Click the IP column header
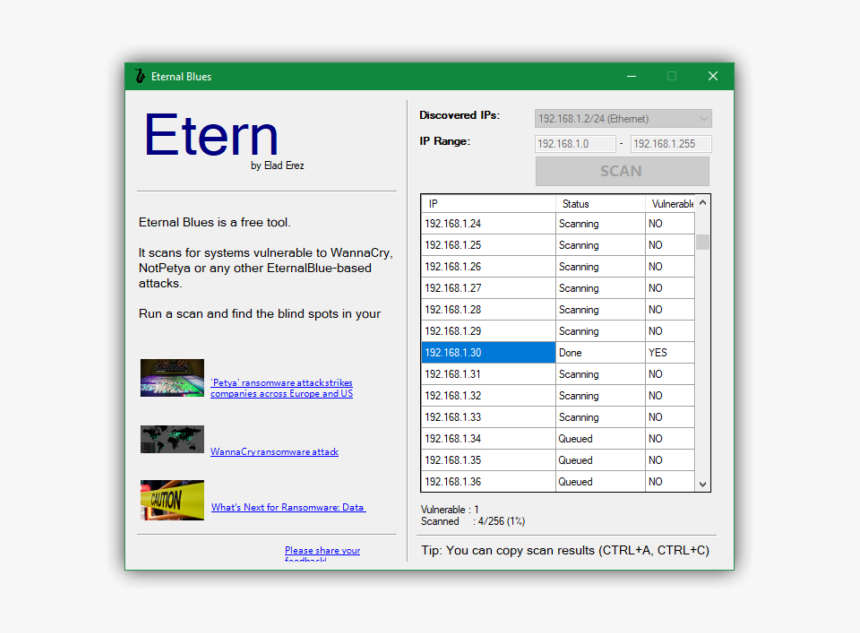This screenshot has width=860, height=633. click(x=488, y=204)
